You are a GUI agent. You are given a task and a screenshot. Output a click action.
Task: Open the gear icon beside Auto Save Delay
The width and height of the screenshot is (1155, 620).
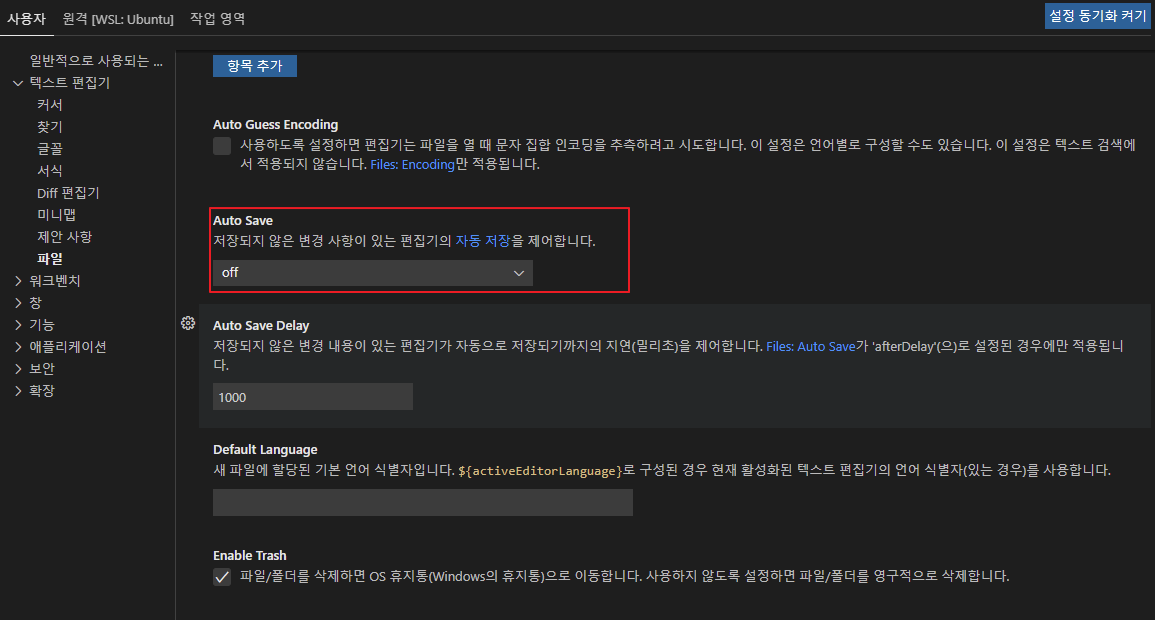(188, 323)
